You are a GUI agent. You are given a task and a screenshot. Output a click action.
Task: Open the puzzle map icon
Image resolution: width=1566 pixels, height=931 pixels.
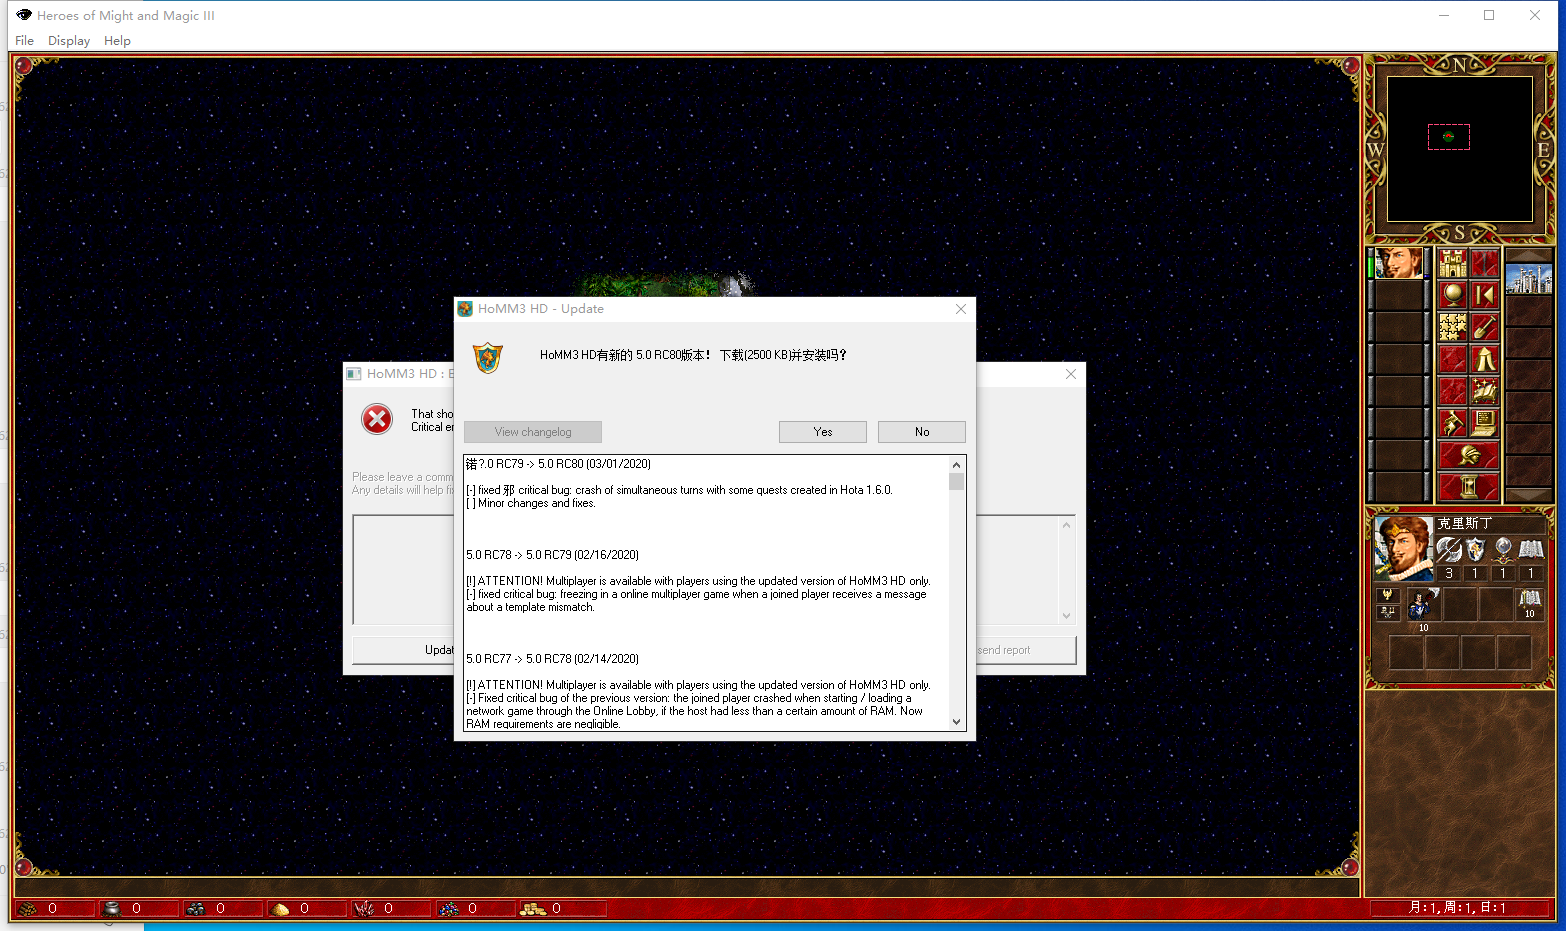[1452, 327]
